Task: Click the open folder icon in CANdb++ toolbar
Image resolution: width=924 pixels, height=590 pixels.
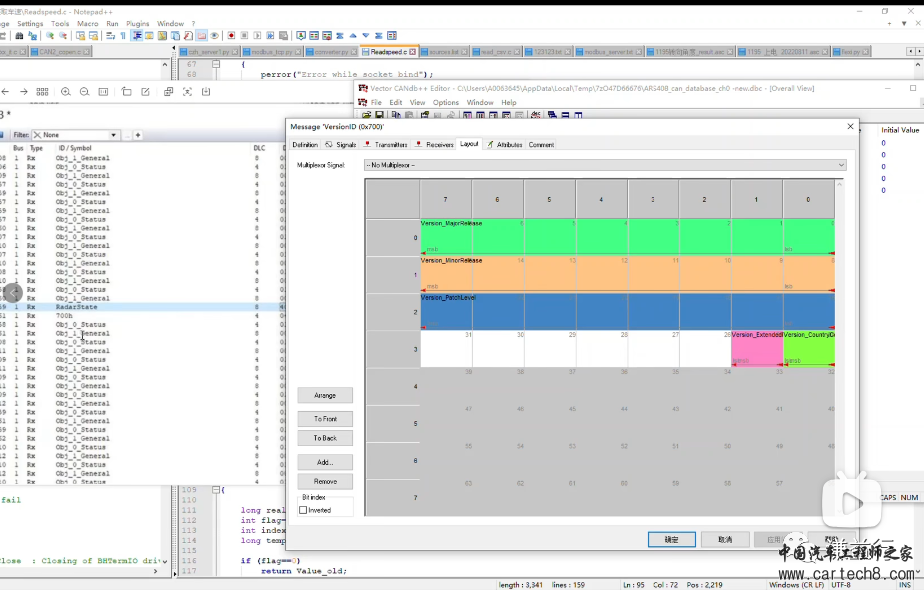Action: click(x=367, y=115)
